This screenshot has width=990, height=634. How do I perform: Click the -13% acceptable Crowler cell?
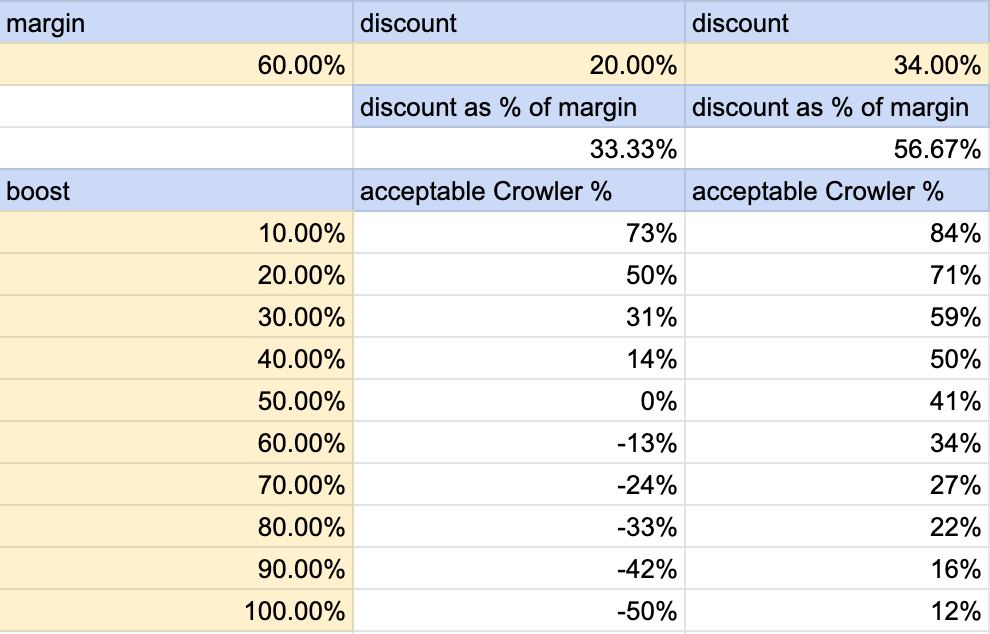(x=519, y=443)
